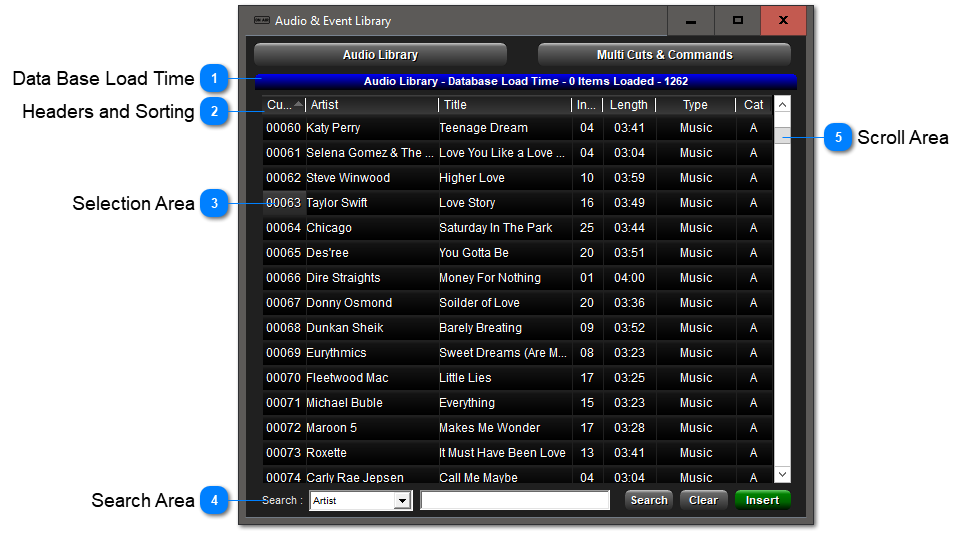Image resolution: width=965 pixels, height=534 pixels.
Task: Click the search text input box
Action: pyautogui.click(x=515, y=500)
